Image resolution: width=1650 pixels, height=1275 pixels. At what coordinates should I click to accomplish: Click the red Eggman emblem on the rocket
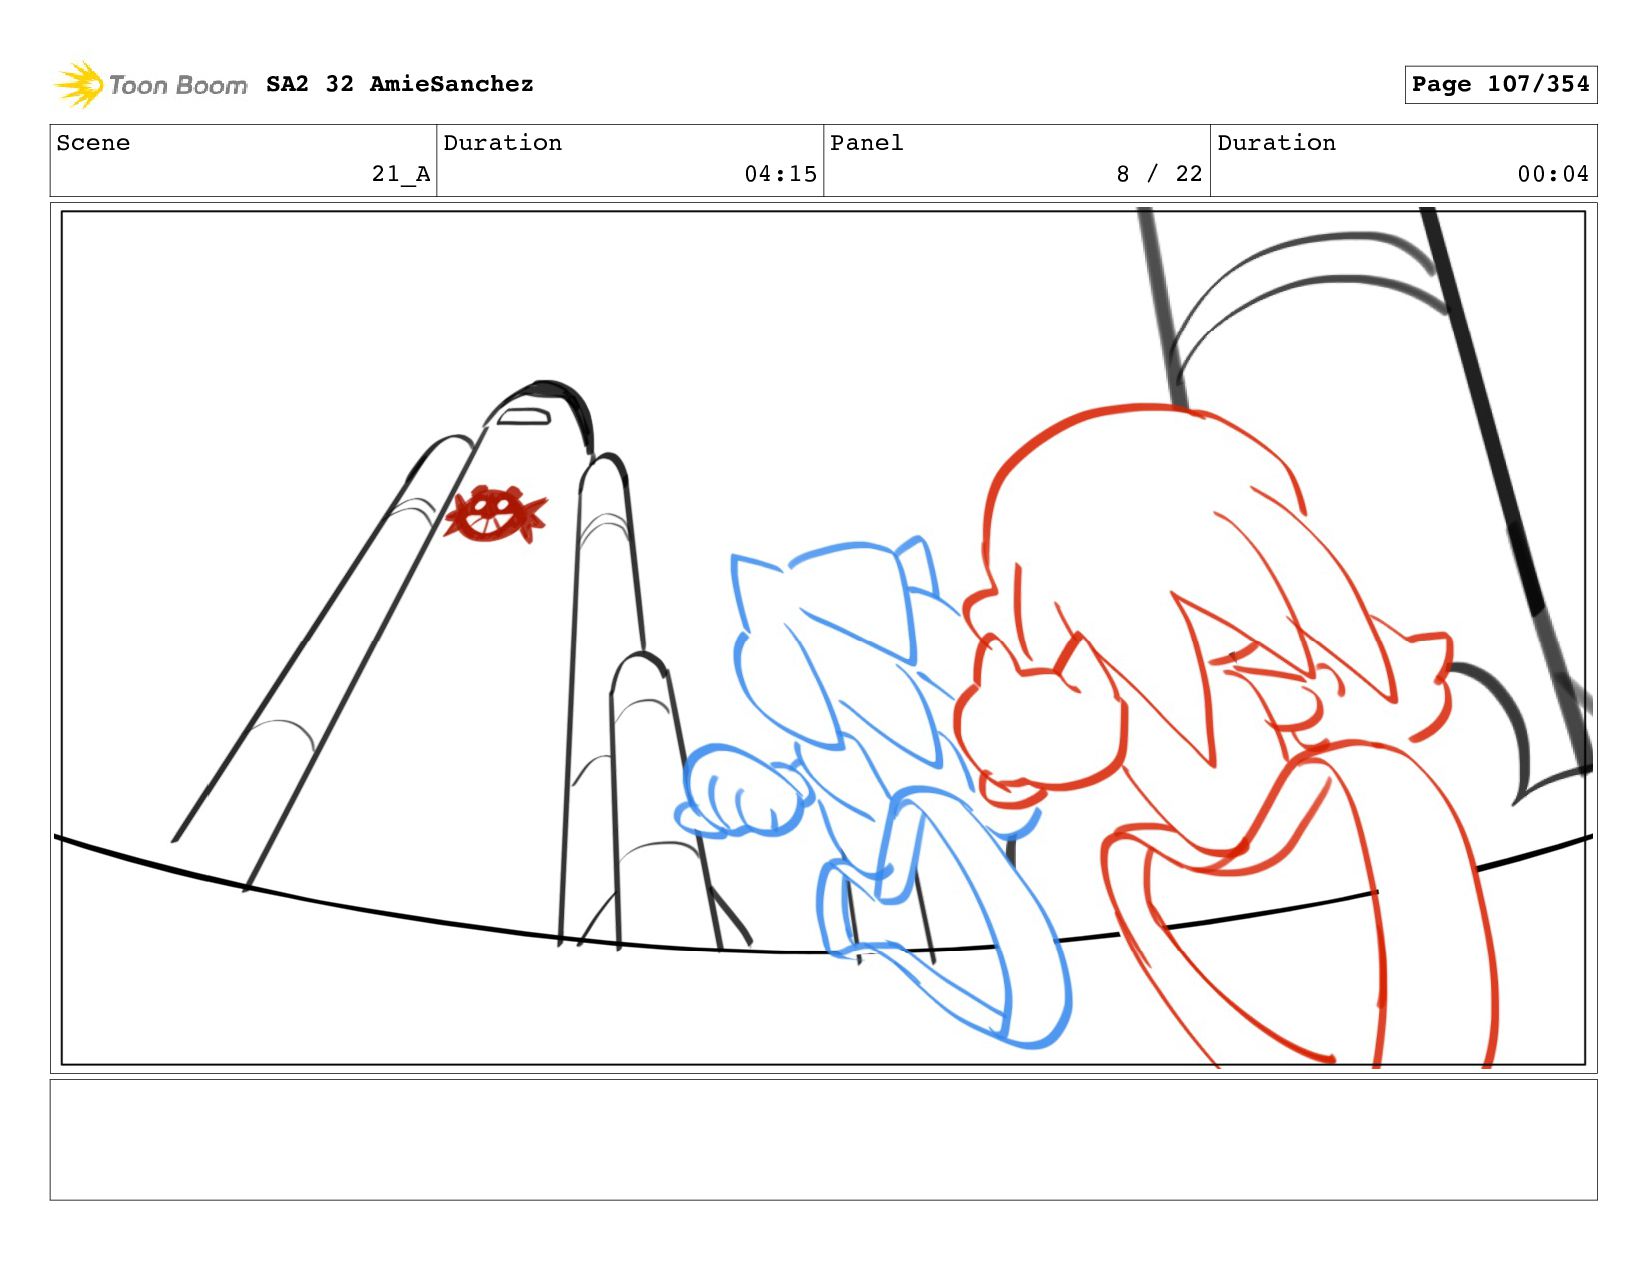(x=496, y=514)
